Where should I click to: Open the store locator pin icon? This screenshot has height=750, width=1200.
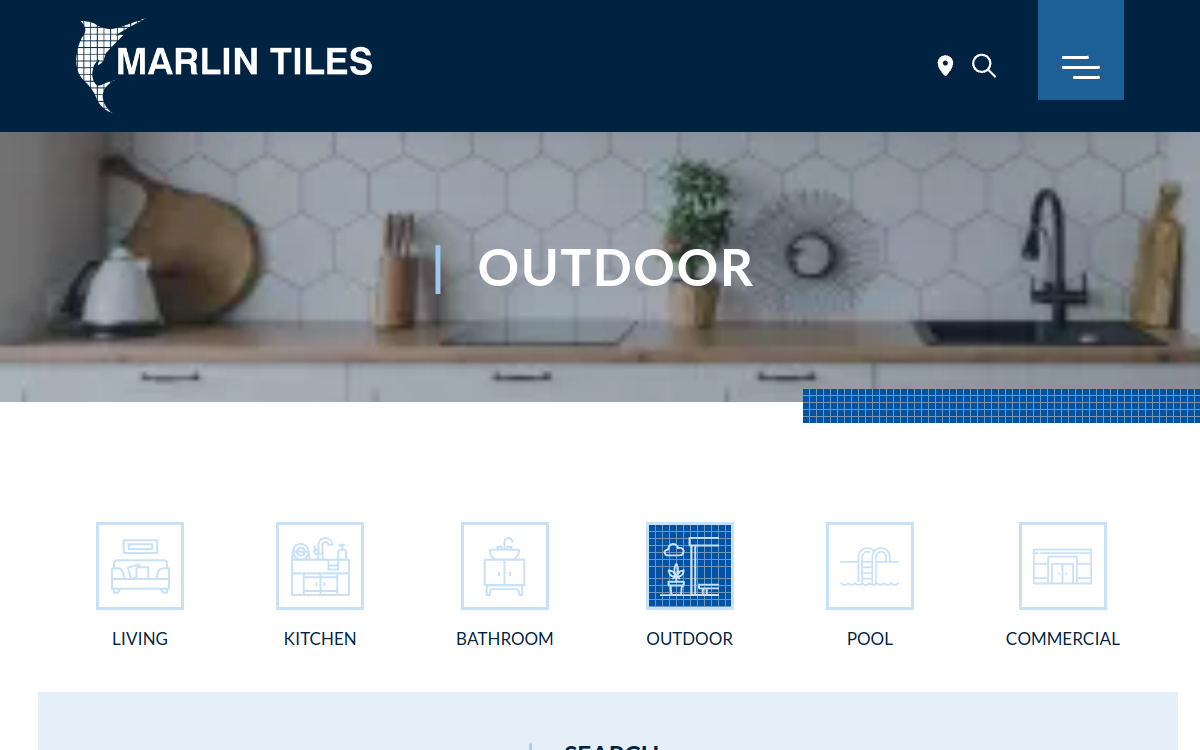[945, 66]
